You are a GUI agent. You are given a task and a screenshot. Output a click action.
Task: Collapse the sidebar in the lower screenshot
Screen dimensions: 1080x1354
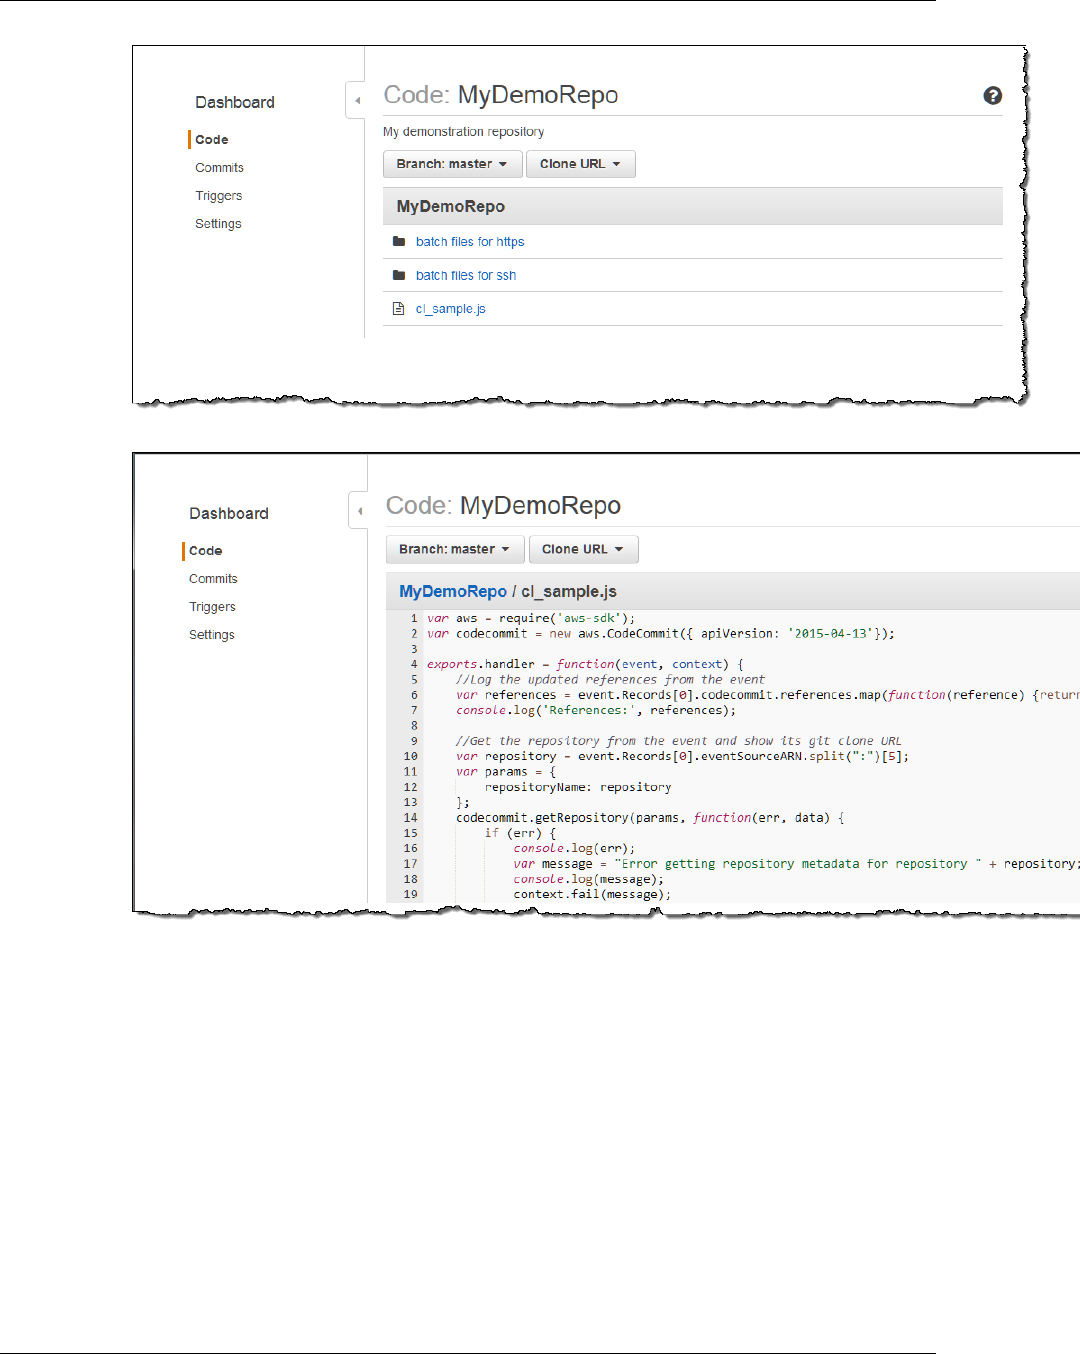click(359, 511)
